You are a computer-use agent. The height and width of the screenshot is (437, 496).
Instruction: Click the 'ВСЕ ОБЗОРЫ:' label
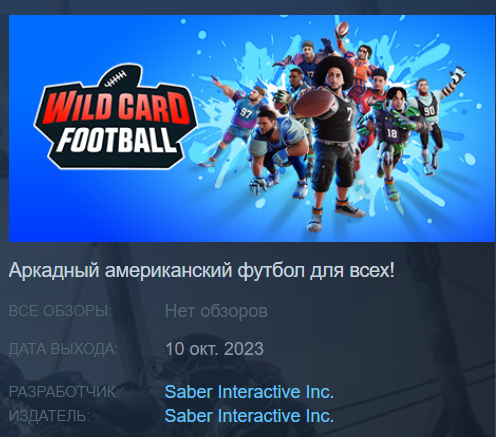pyautogui.click(x=60, y=311)
